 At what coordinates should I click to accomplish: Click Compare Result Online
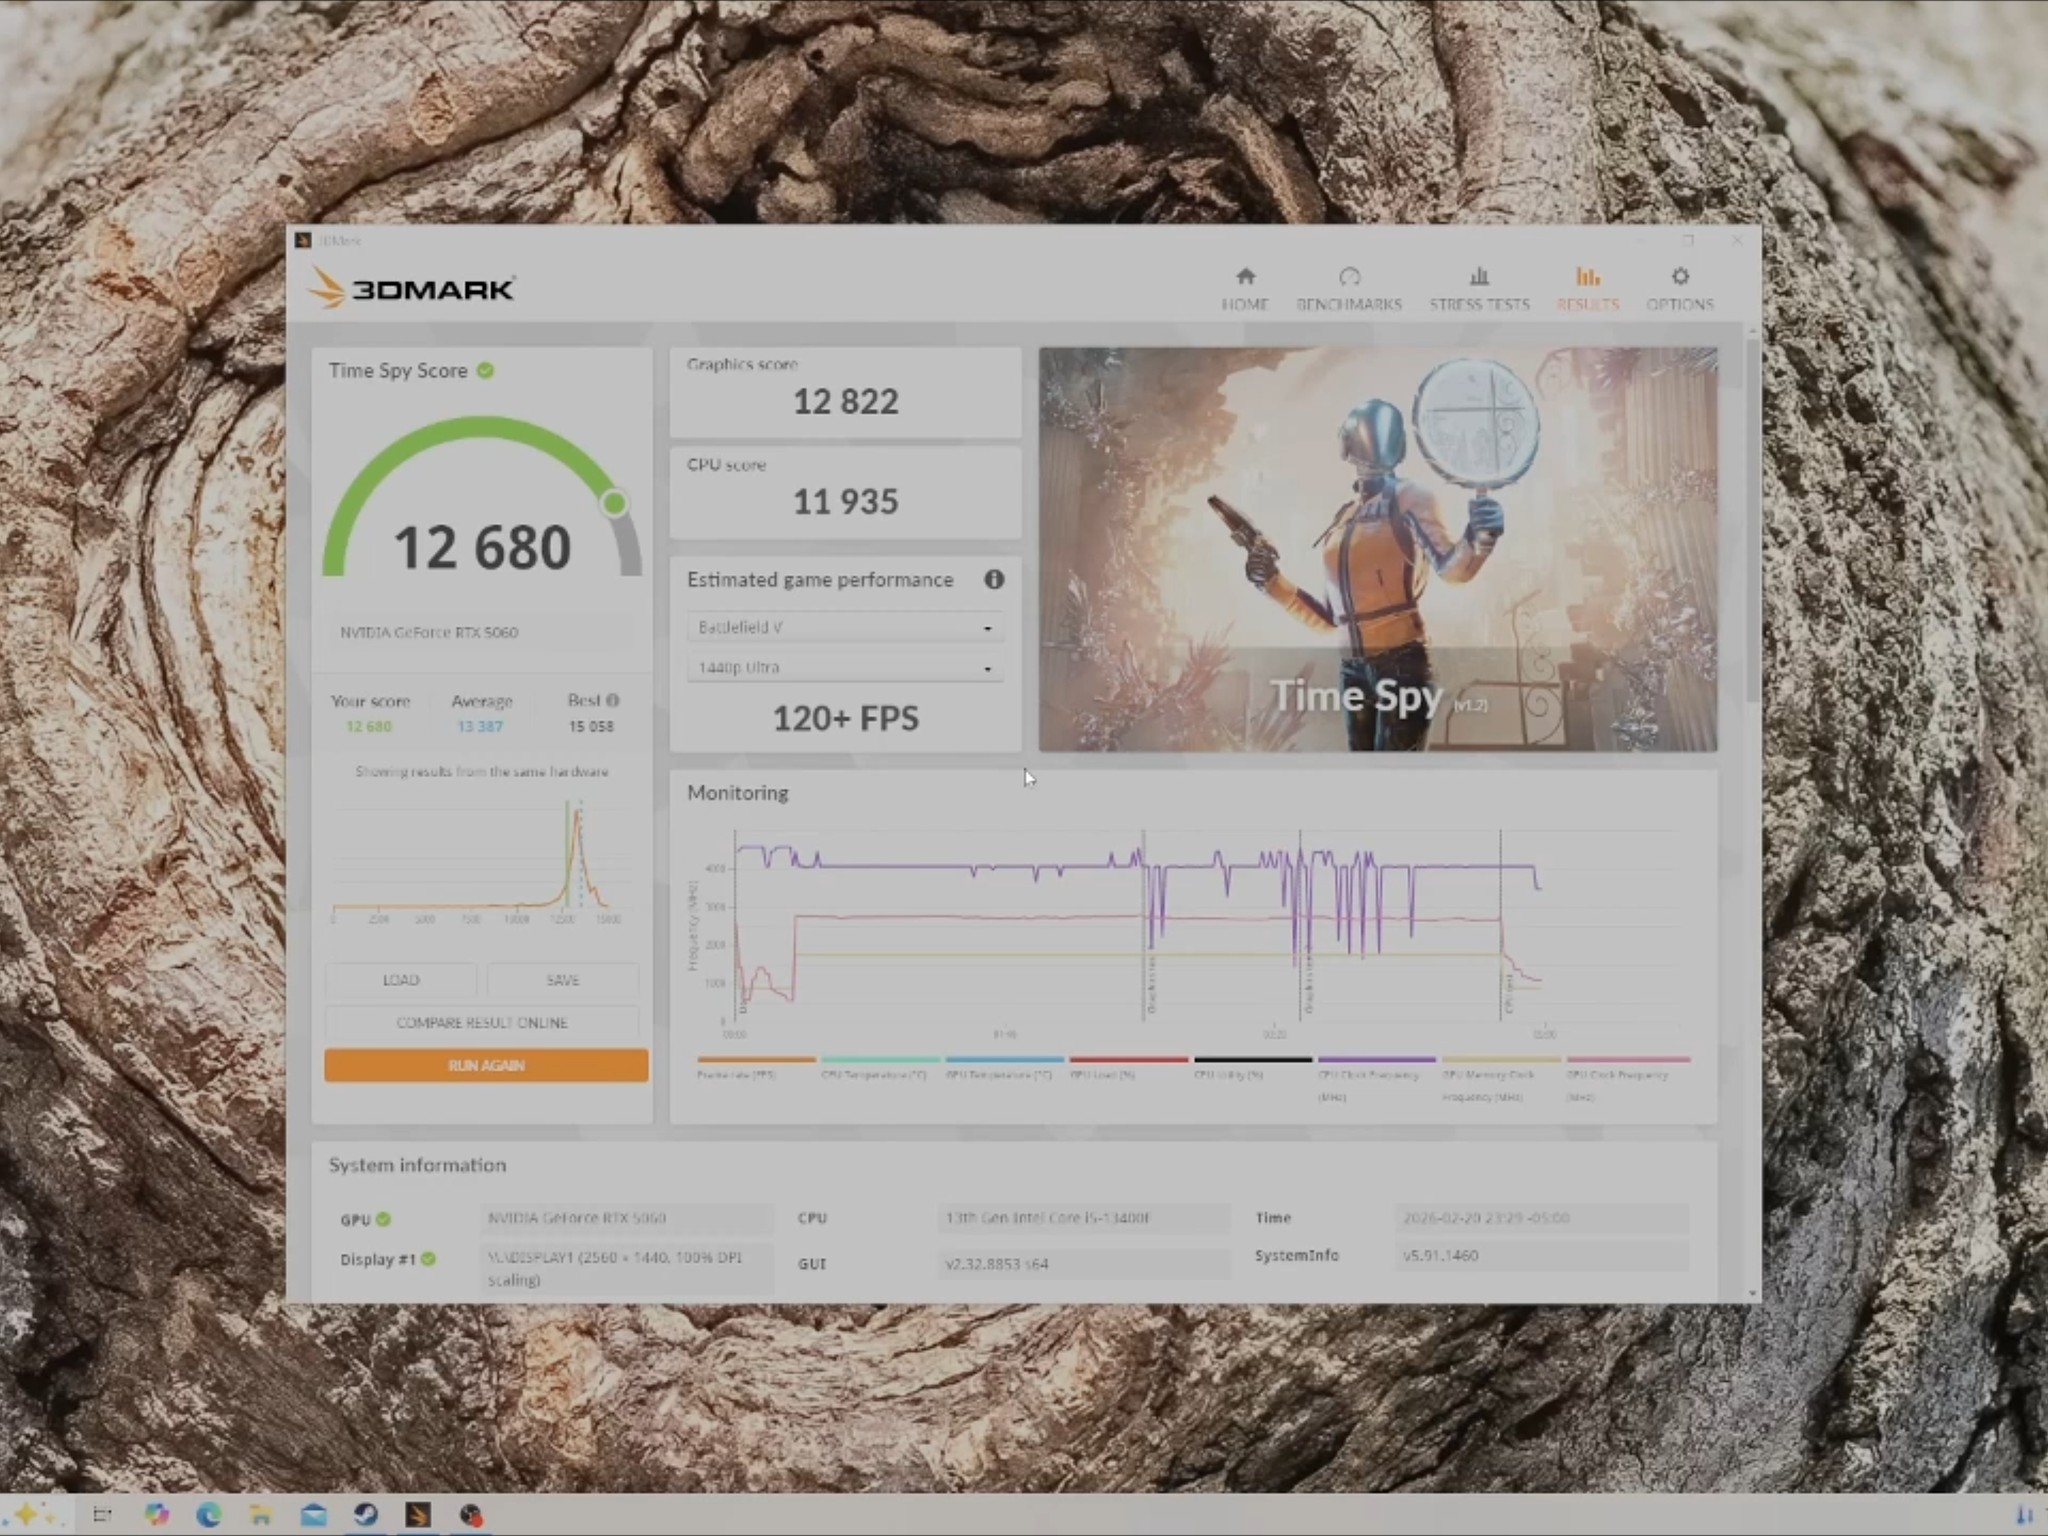[482, 1022]
